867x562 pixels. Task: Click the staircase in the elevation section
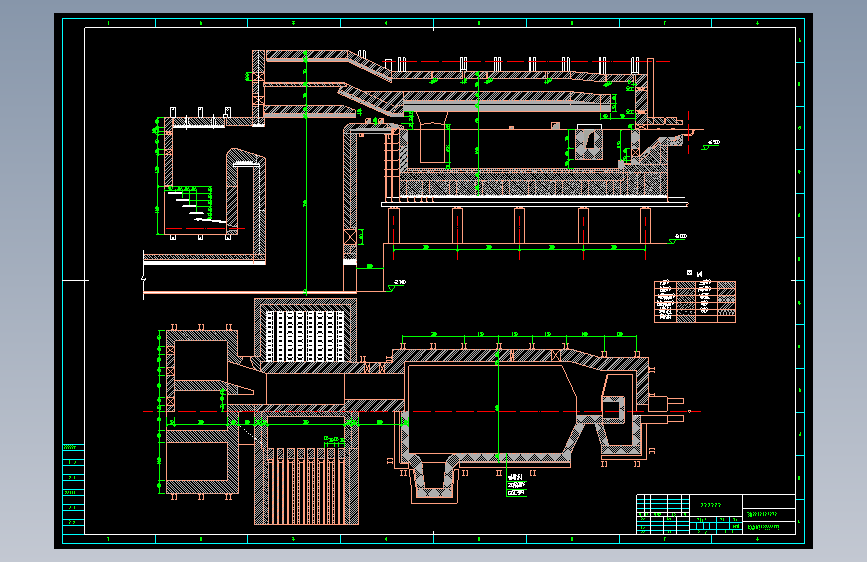click(196, 205)
